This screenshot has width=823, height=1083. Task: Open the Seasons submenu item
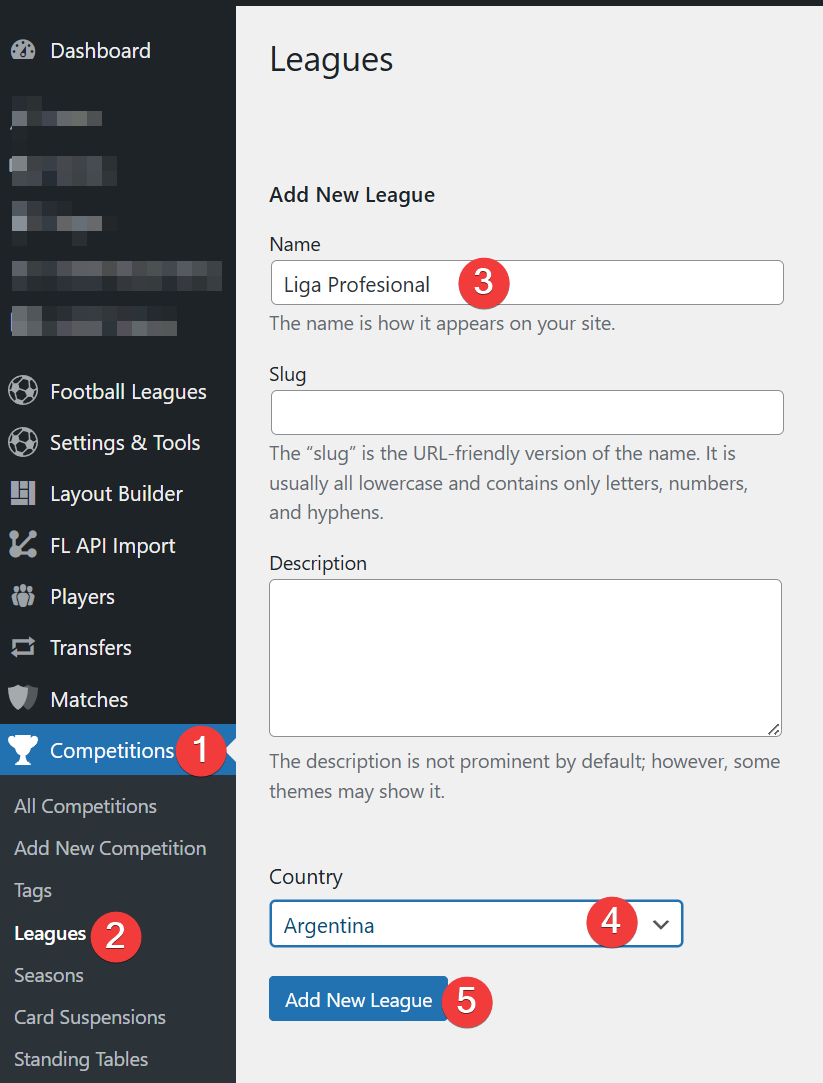point(49,975)
